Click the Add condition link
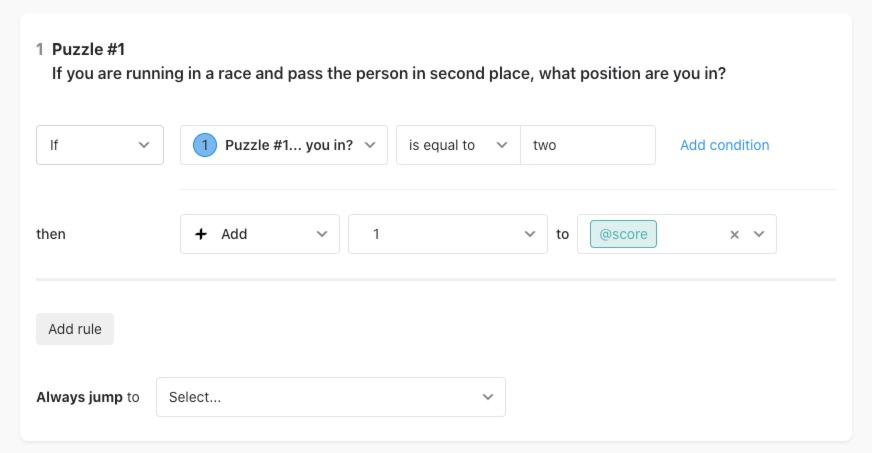 click(x=725, y=145)
